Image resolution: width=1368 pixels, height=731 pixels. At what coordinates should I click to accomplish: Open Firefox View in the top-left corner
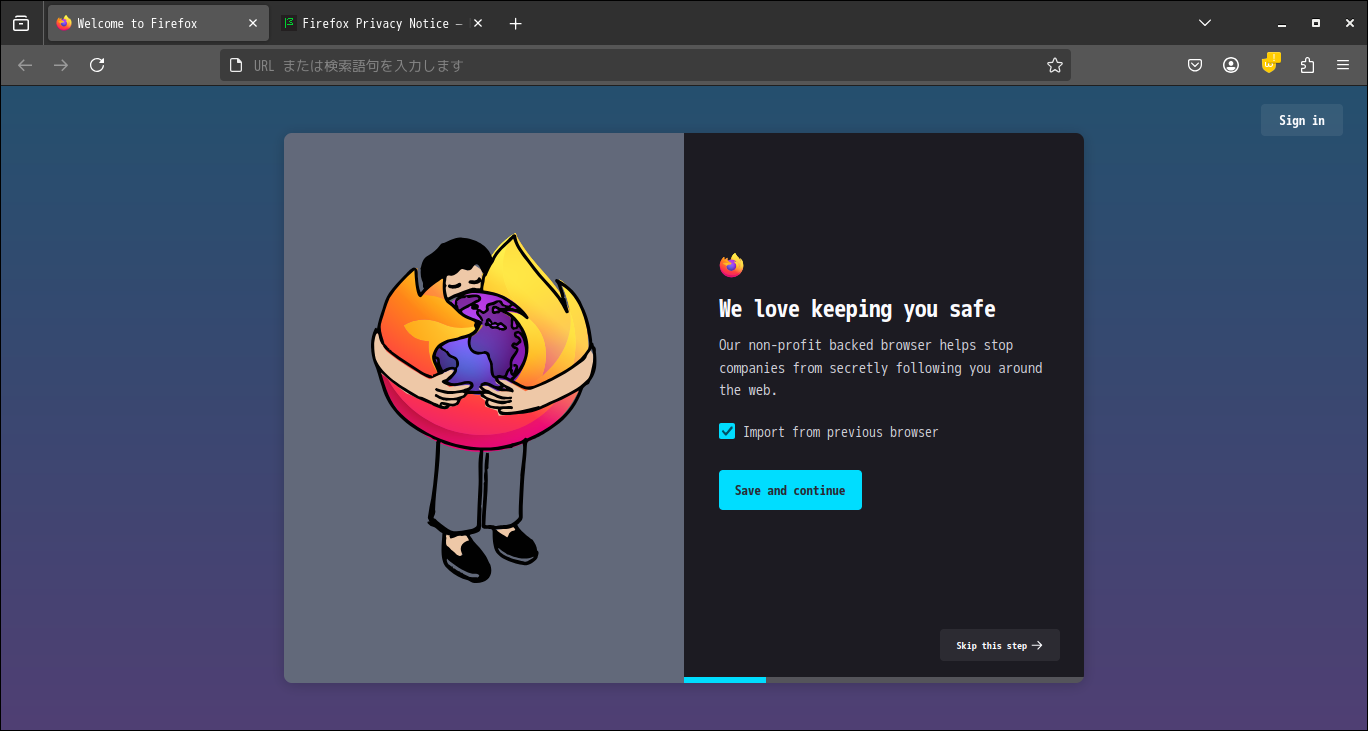pos(20,22)
